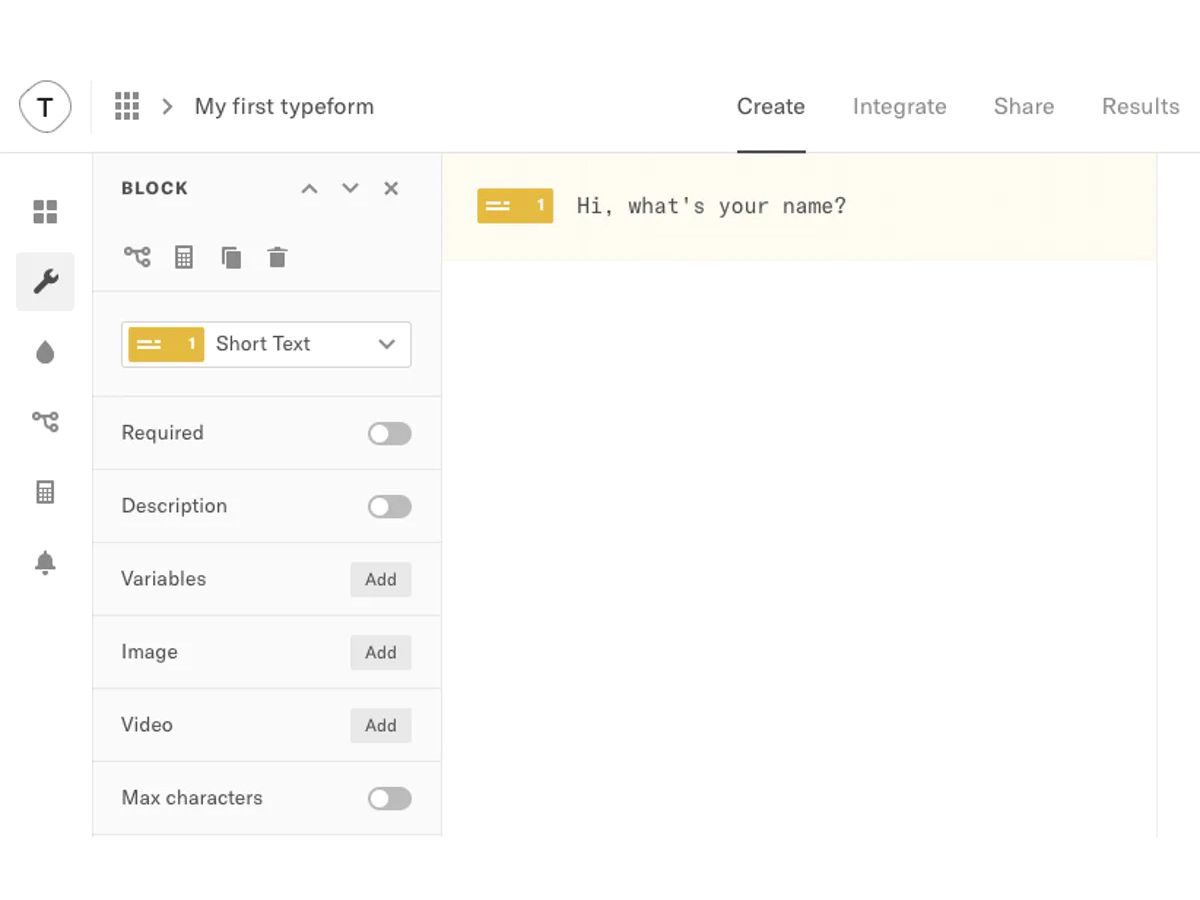Open the blocks grid sidebar icon
The image size is (1200, 900).
[x=45, y=212]
